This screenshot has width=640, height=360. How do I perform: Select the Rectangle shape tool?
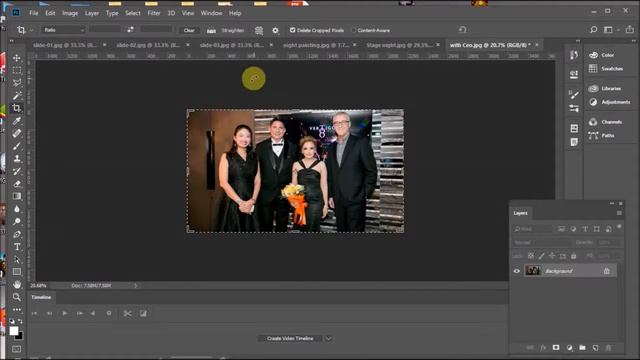point(17,272)
